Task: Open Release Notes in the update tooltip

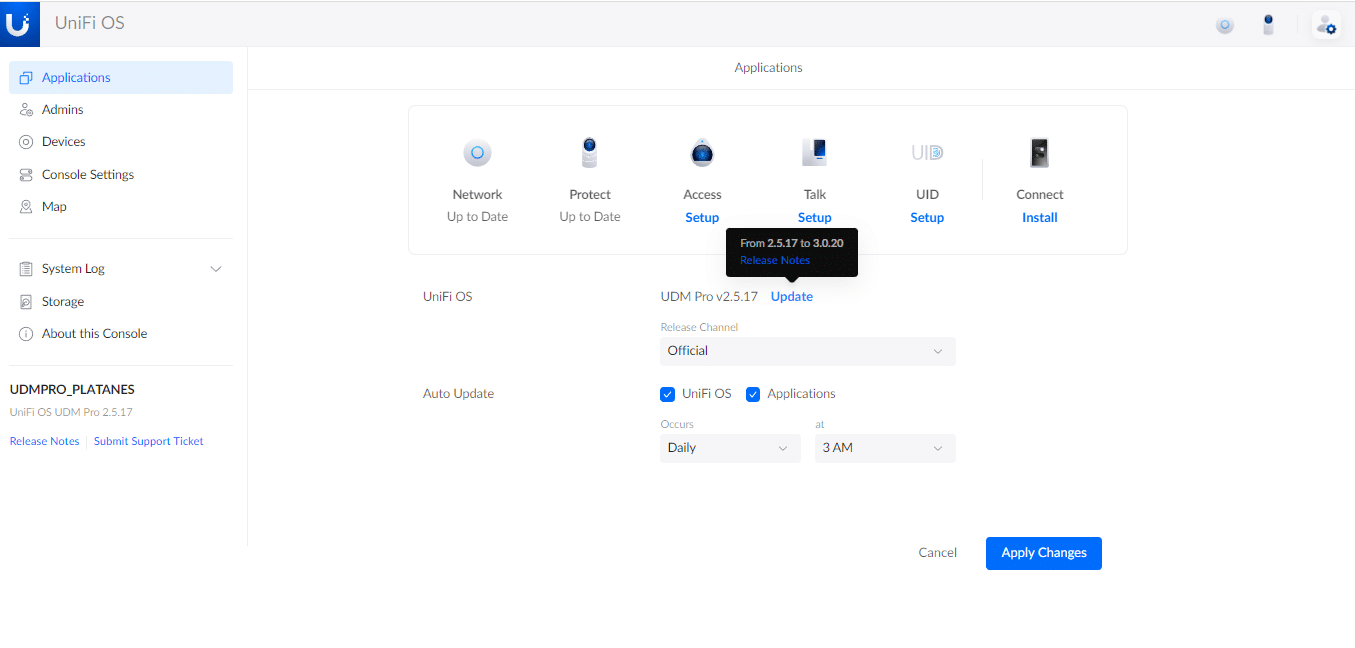Action: click(773, 260)
